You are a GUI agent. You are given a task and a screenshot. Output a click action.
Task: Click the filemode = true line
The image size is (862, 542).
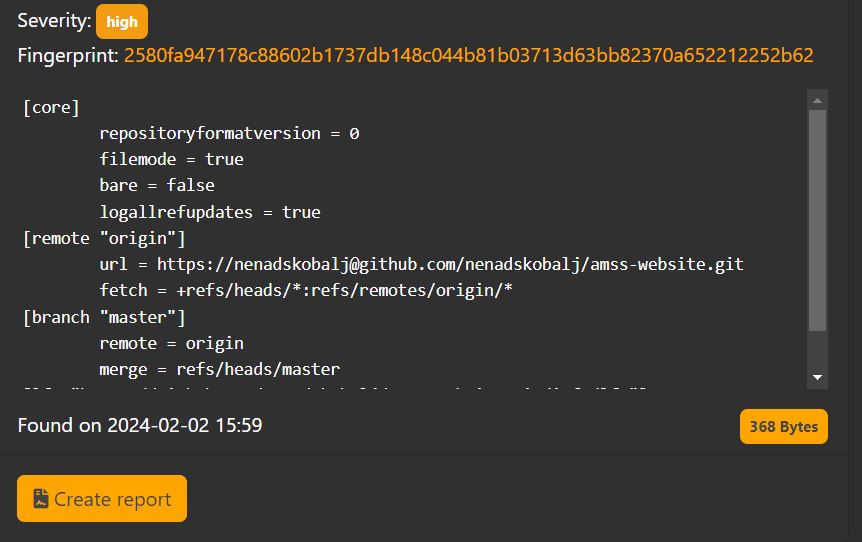click(172, 159)
